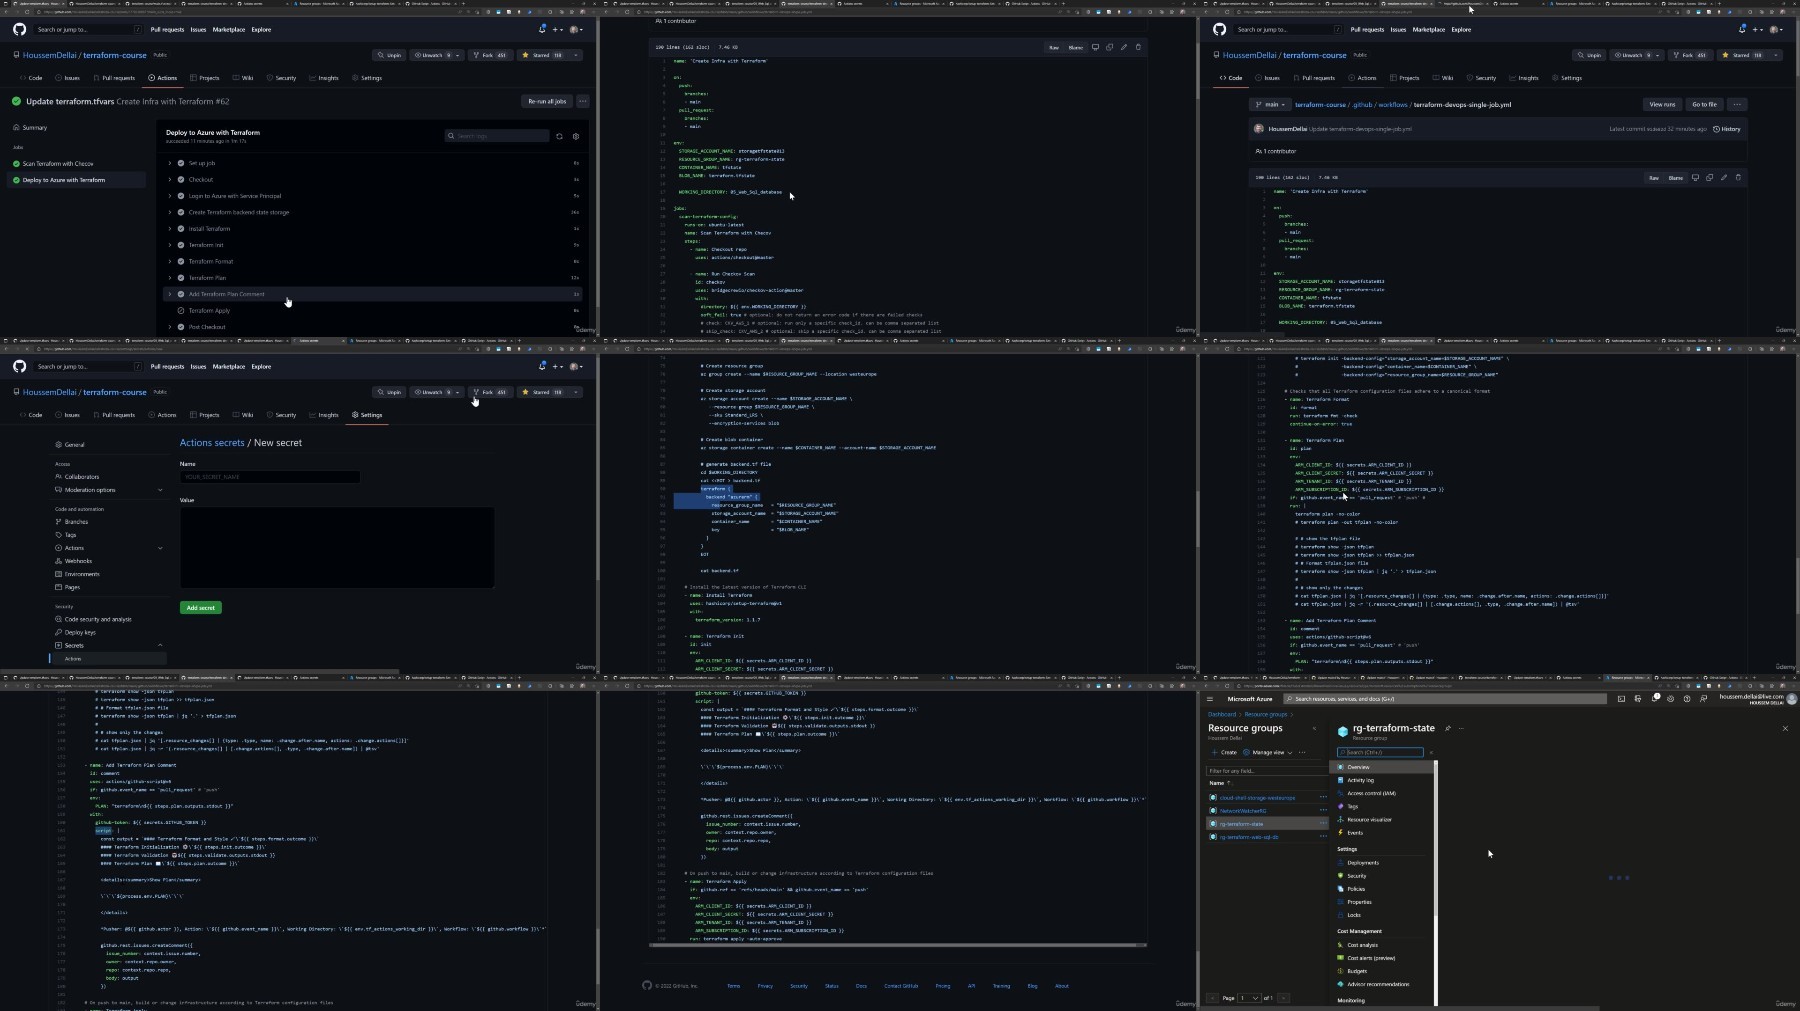Screen dimensions: 1800x1011
Task: Click Go to file button
Action: click(1704, 104)
